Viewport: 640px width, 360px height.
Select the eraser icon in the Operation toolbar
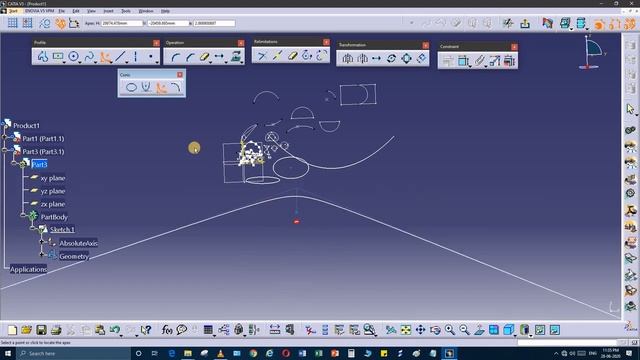[204, 57]
